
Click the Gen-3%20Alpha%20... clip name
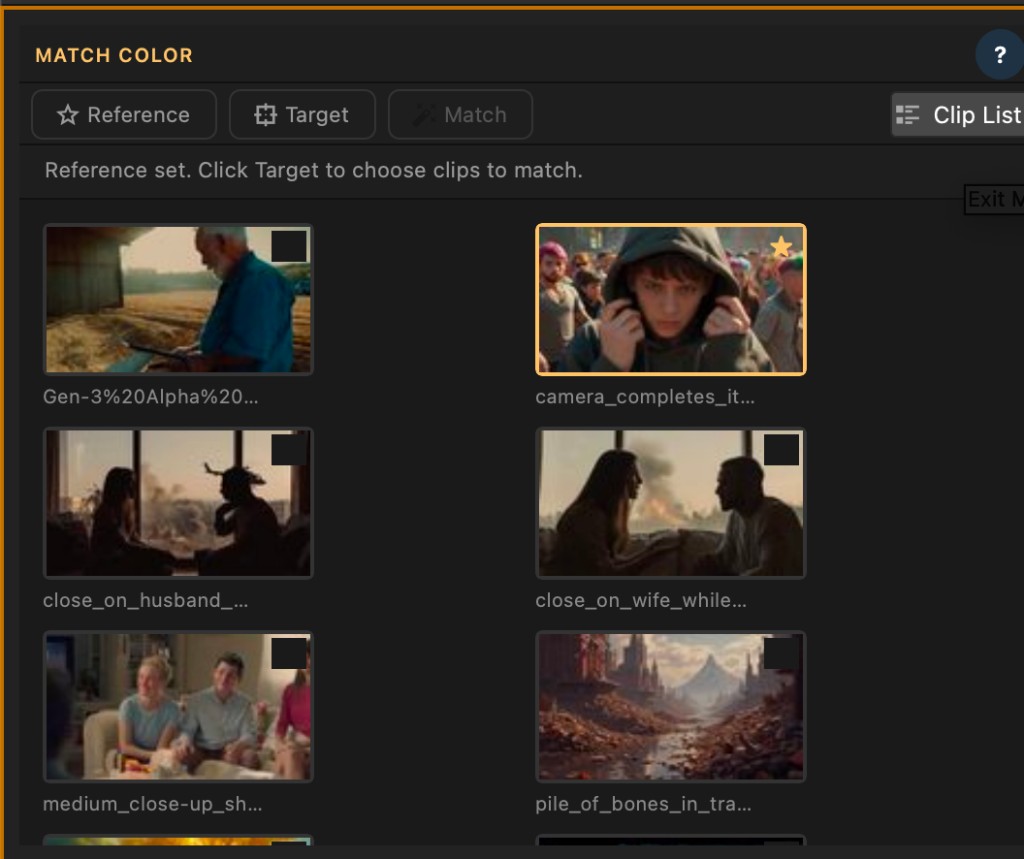[x=151, y=397]
